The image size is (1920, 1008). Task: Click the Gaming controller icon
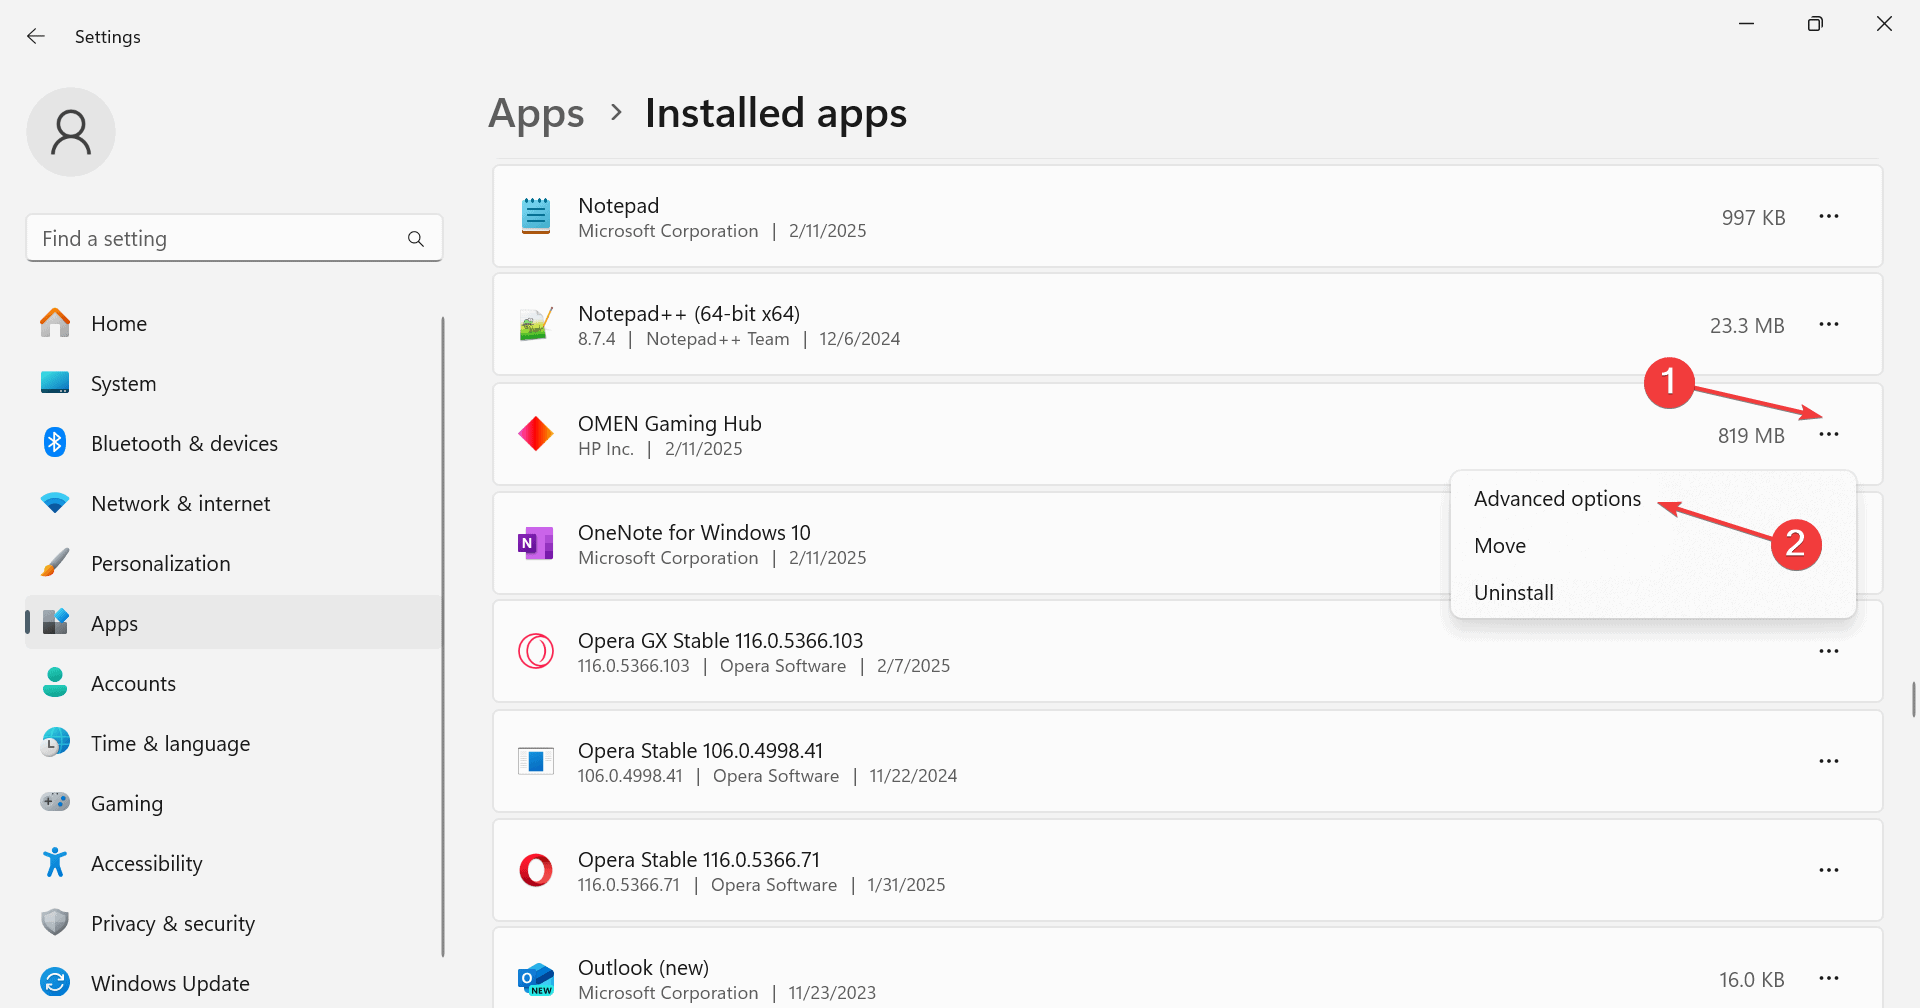tap(55, 802)
